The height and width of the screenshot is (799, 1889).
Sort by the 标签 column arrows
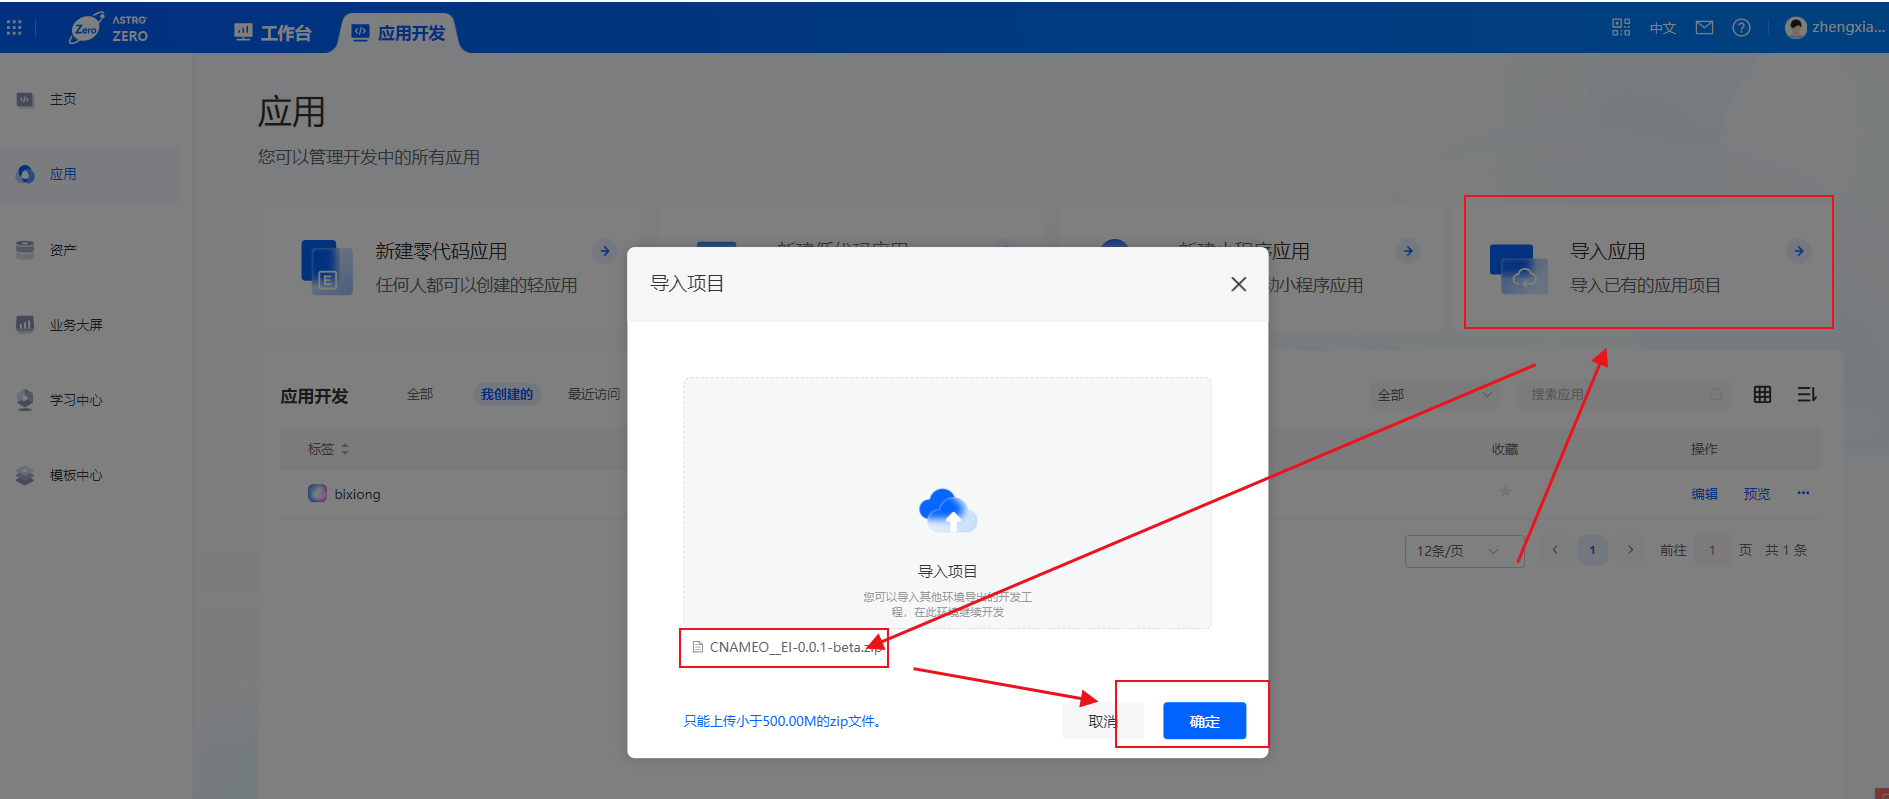pos(345,450)
